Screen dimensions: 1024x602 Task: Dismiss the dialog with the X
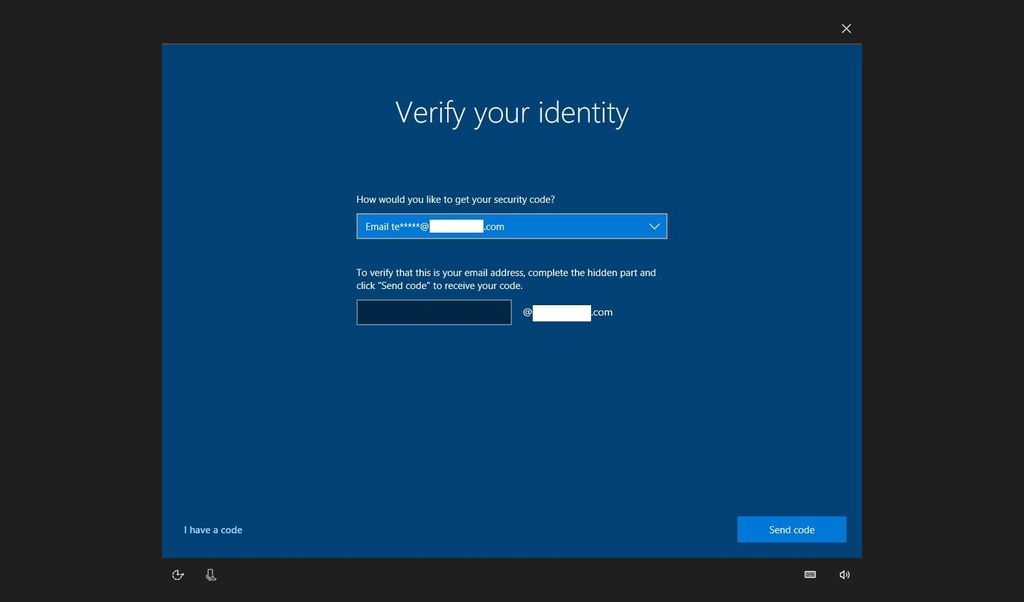845,28
